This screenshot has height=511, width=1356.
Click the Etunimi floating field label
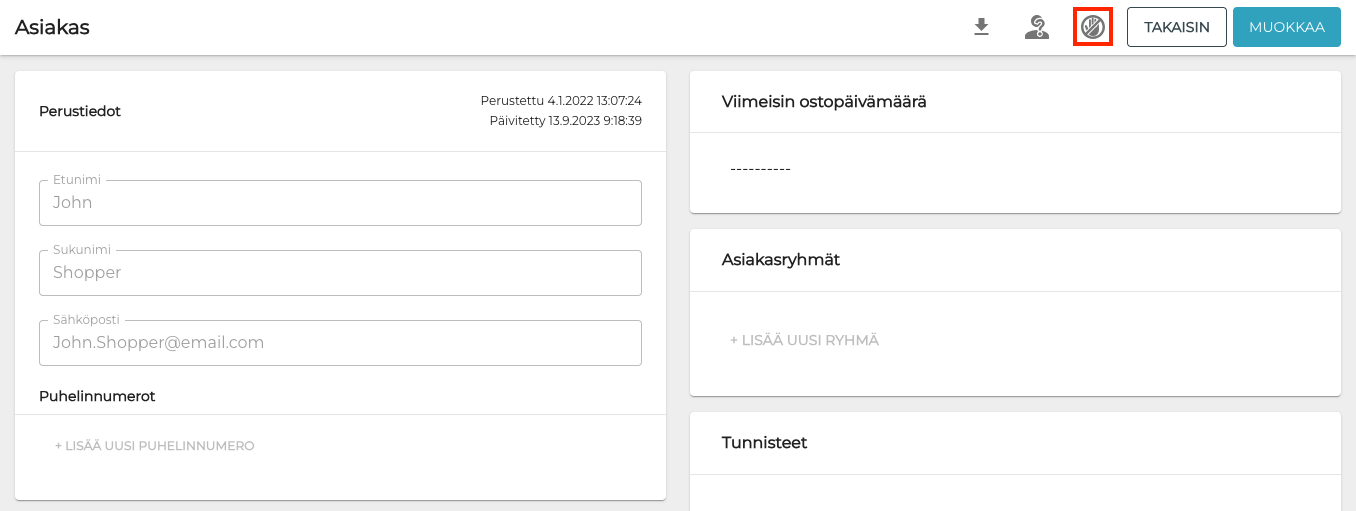(x=77, y=180)
